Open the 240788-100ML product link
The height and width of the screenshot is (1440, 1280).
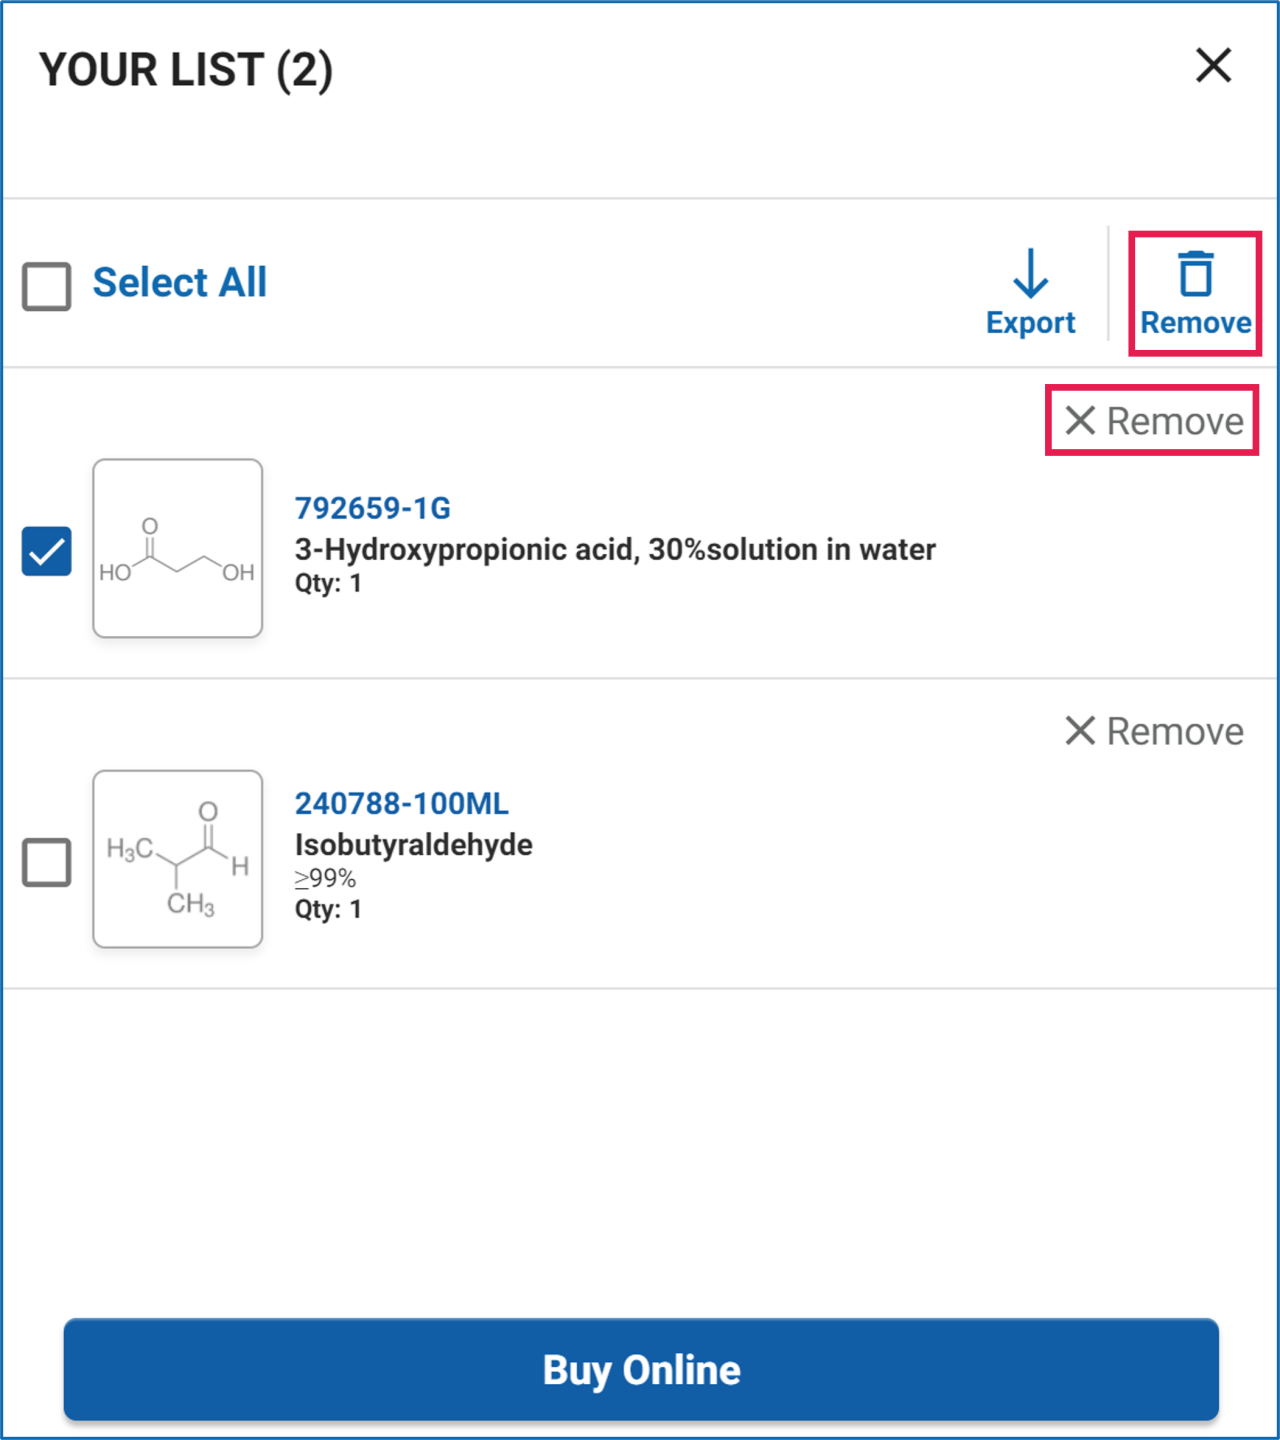click(401, 803)
